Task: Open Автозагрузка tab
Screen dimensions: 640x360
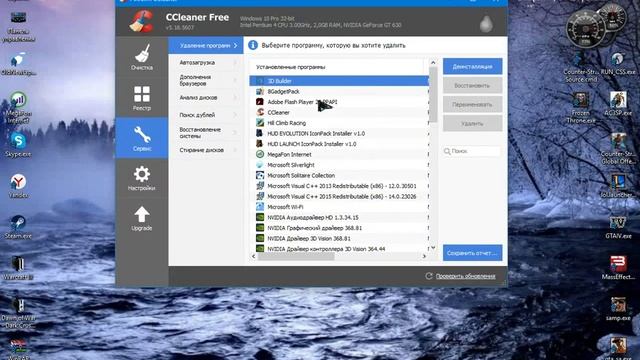Action: click(x=206, y=63)
